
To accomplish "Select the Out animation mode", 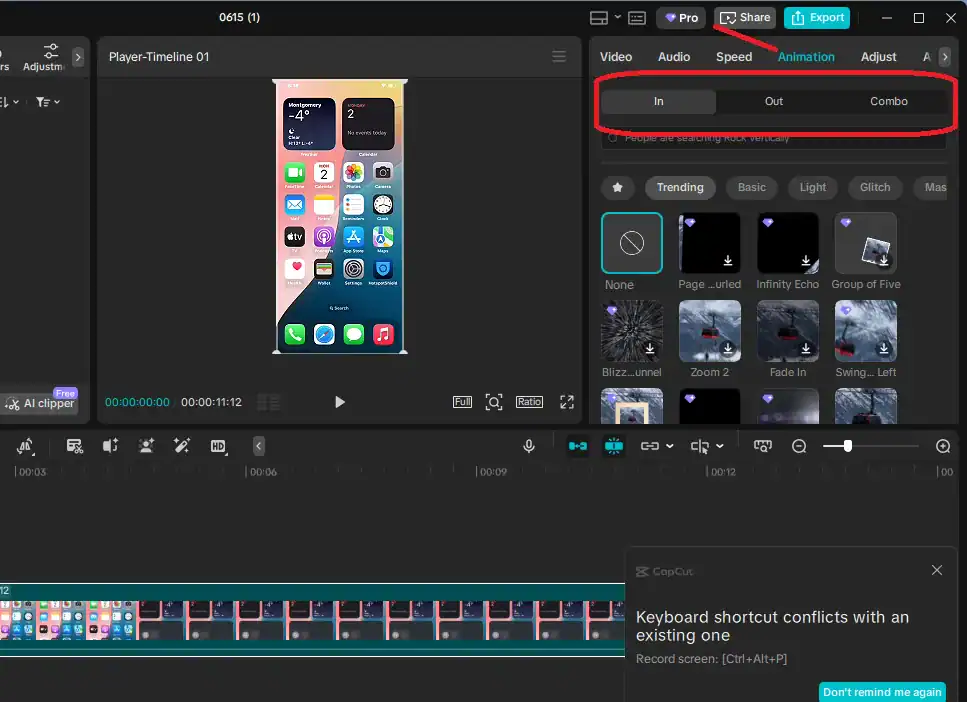I will pos(774,101).
